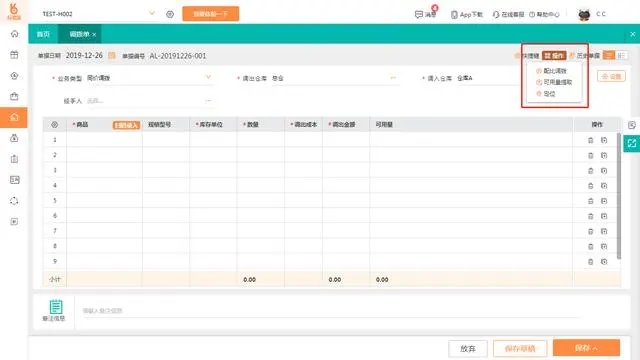Click the 放弃 button
The height and width of the screenshot is (360, 640).
pyautogui.click(x=468, y=349)
